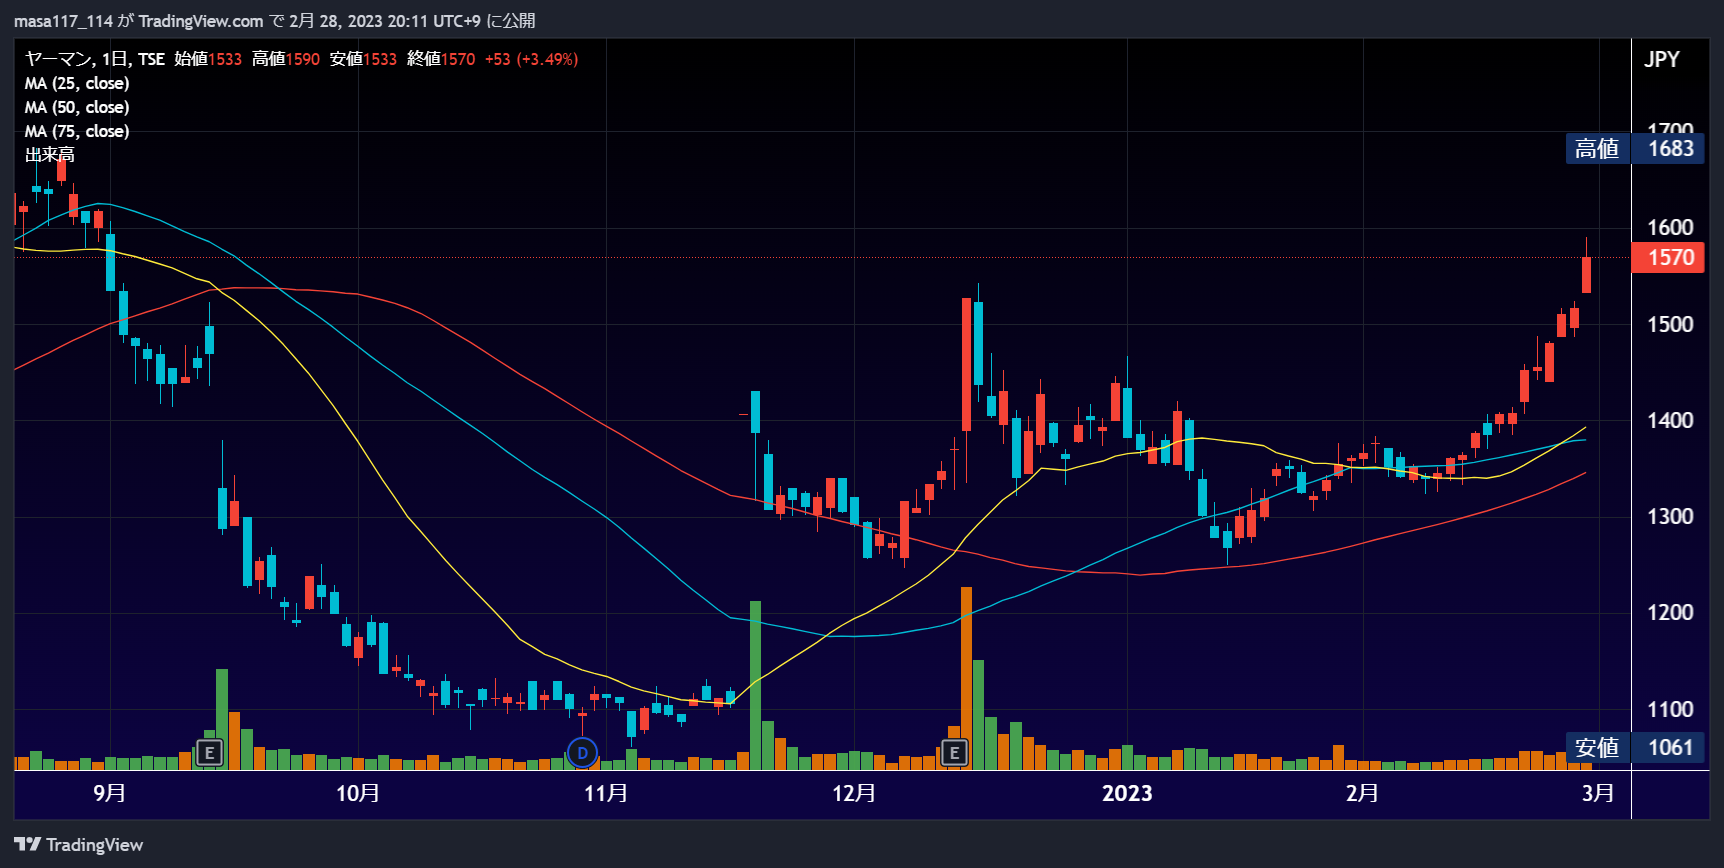The image size is (1724, 868).
Task: Click the tall green volume bar in late November
Action: [x=755, y=685]
